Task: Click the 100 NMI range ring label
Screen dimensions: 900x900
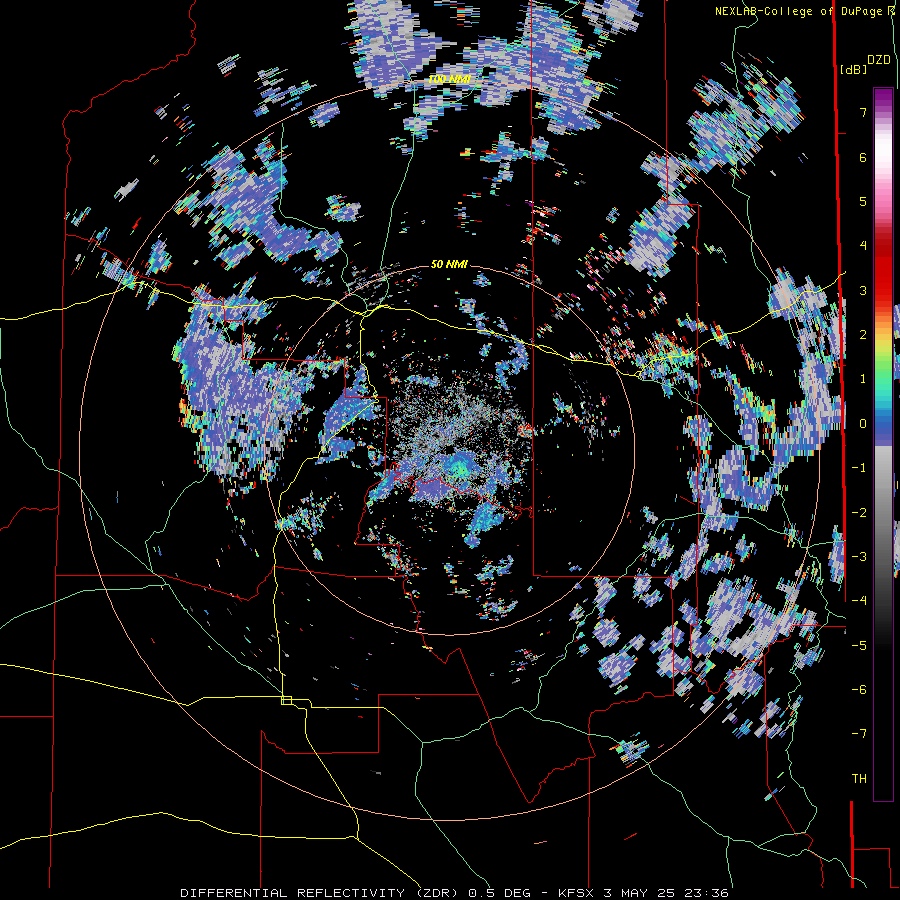Action: [449, 79]
